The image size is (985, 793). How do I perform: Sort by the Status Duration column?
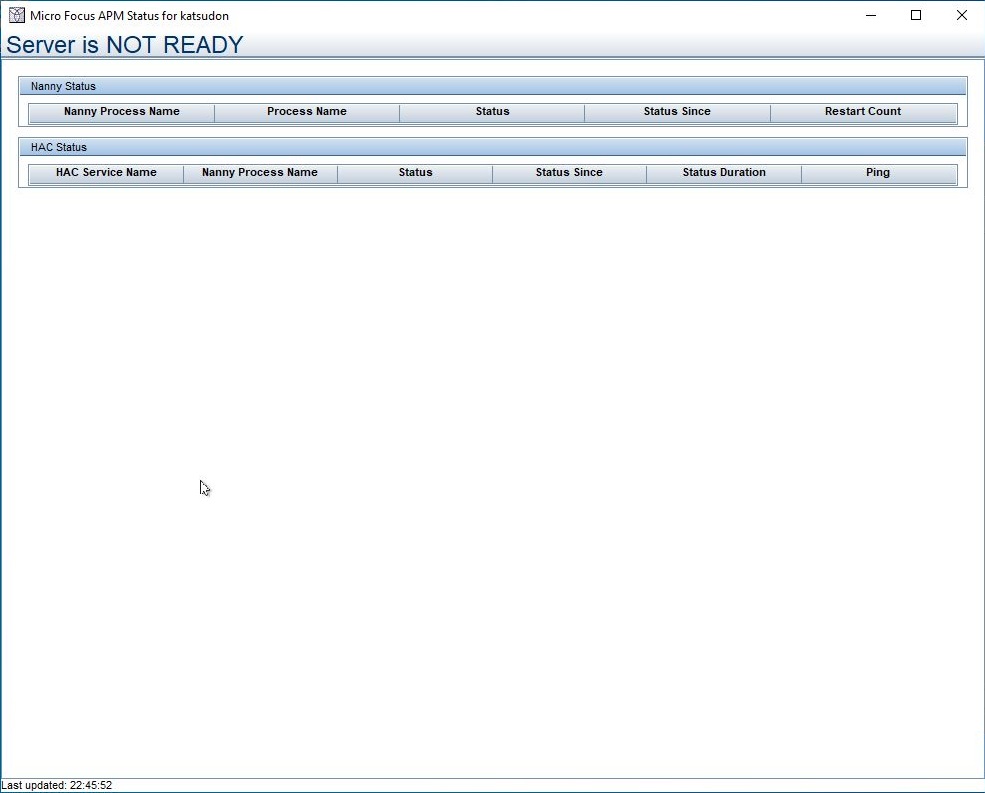(723, 172)
